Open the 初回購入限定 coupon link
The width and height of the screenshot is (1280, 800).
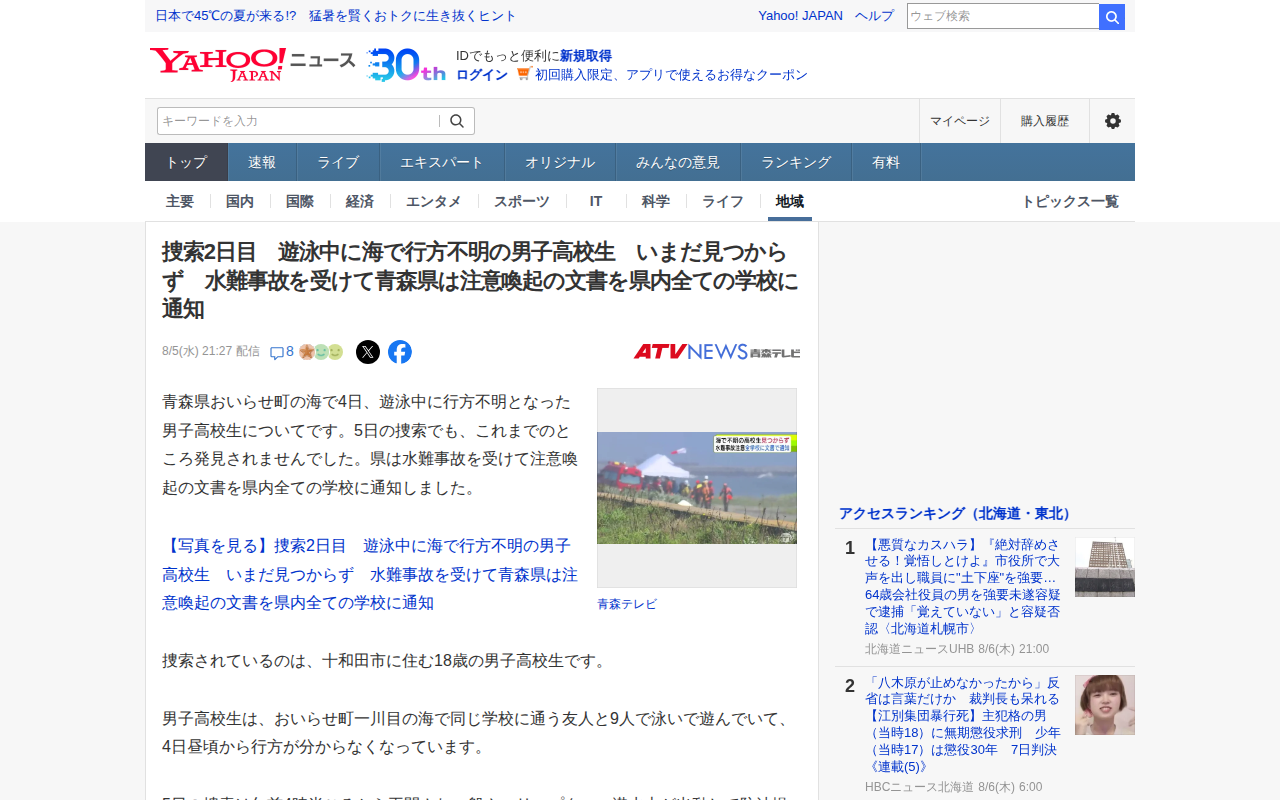[671, 75]
